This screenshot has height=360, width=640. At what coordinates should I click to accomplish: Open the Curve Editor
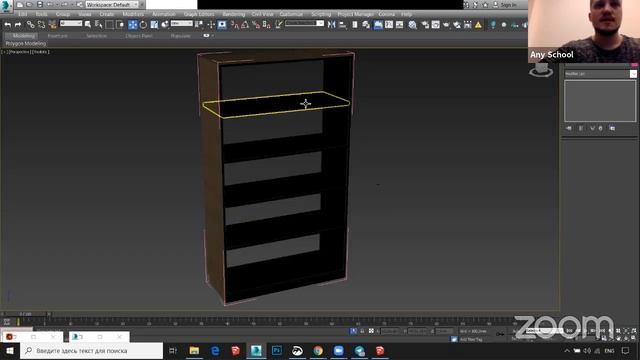(x=389, y=25)
